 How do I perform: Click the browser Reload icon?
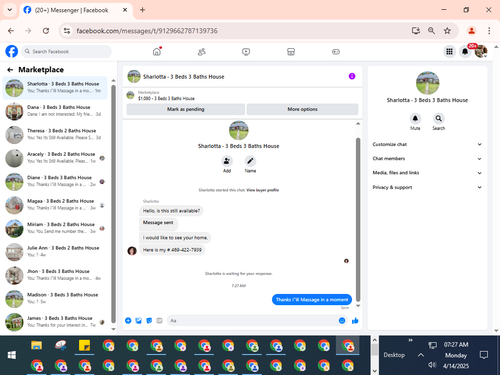(46, 31)
